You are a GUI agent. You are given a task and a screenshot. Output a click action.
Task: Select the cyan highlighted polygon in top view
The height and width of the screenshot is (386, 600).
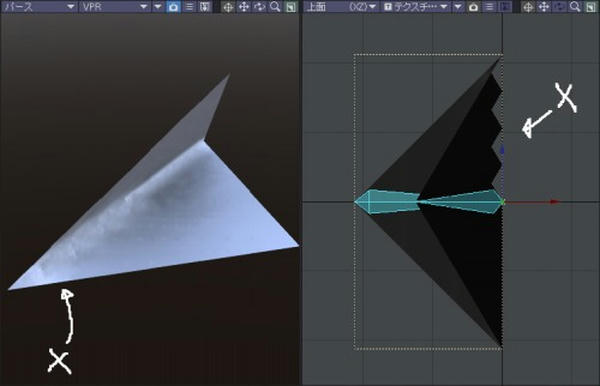pyautogui.click(x=427, y=202)
